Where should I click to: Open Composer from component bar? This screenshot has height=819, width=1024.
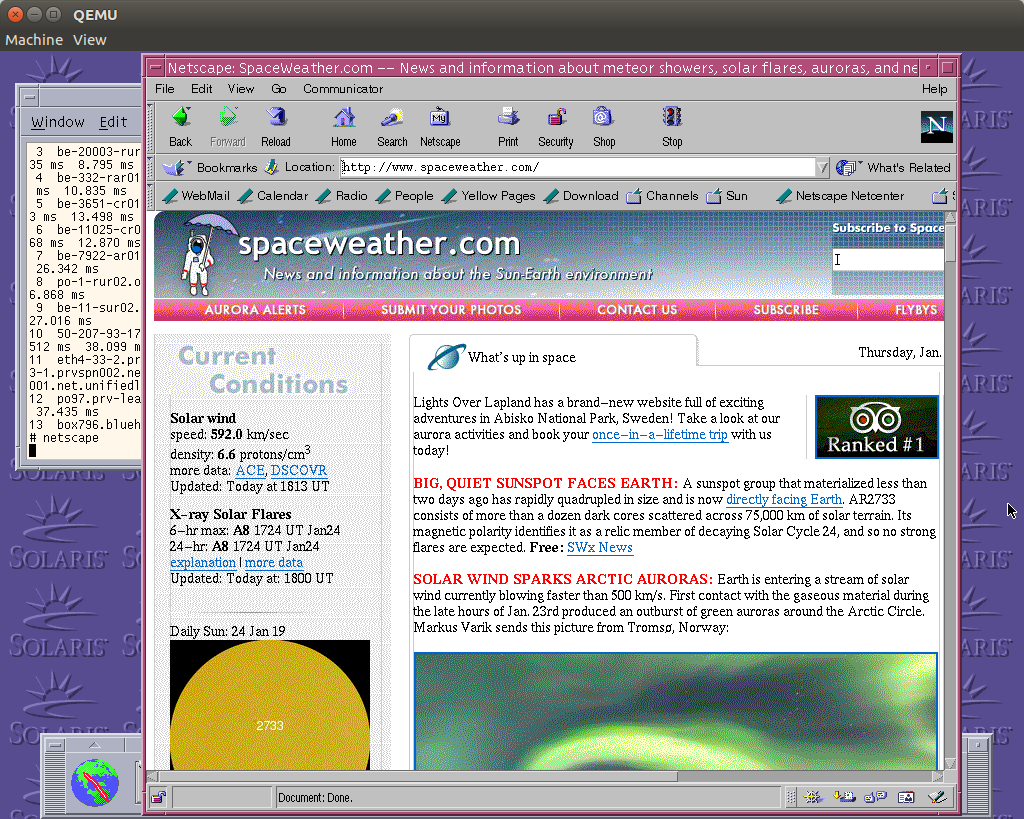937,797
